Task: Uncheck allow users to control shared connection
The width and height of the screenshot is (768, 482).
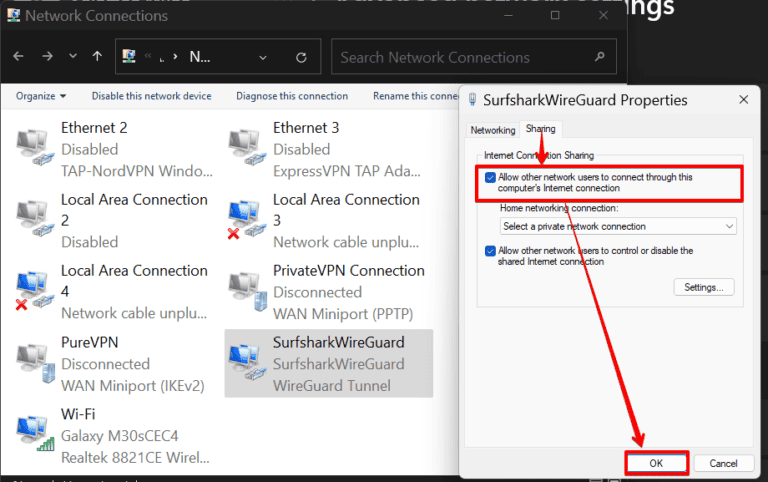Action: (x=490, y=251)
